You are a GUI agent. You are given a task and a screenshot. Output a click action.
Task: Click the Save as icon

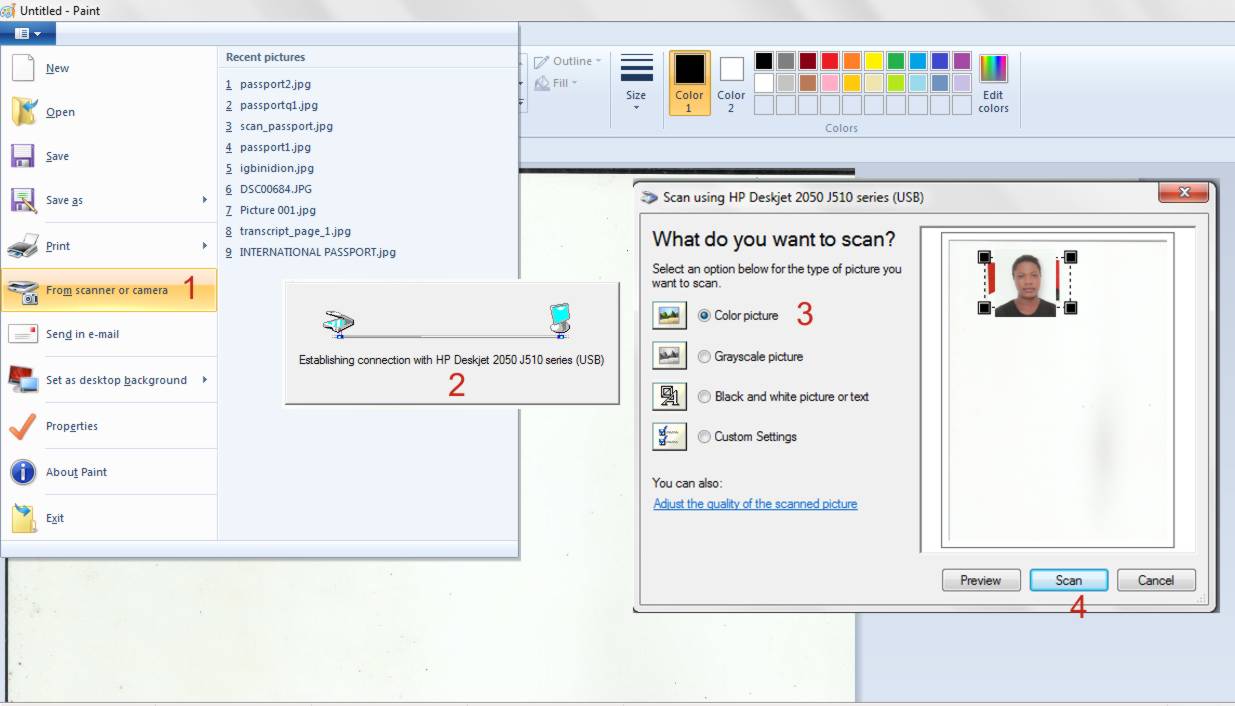tap(24, 200)
